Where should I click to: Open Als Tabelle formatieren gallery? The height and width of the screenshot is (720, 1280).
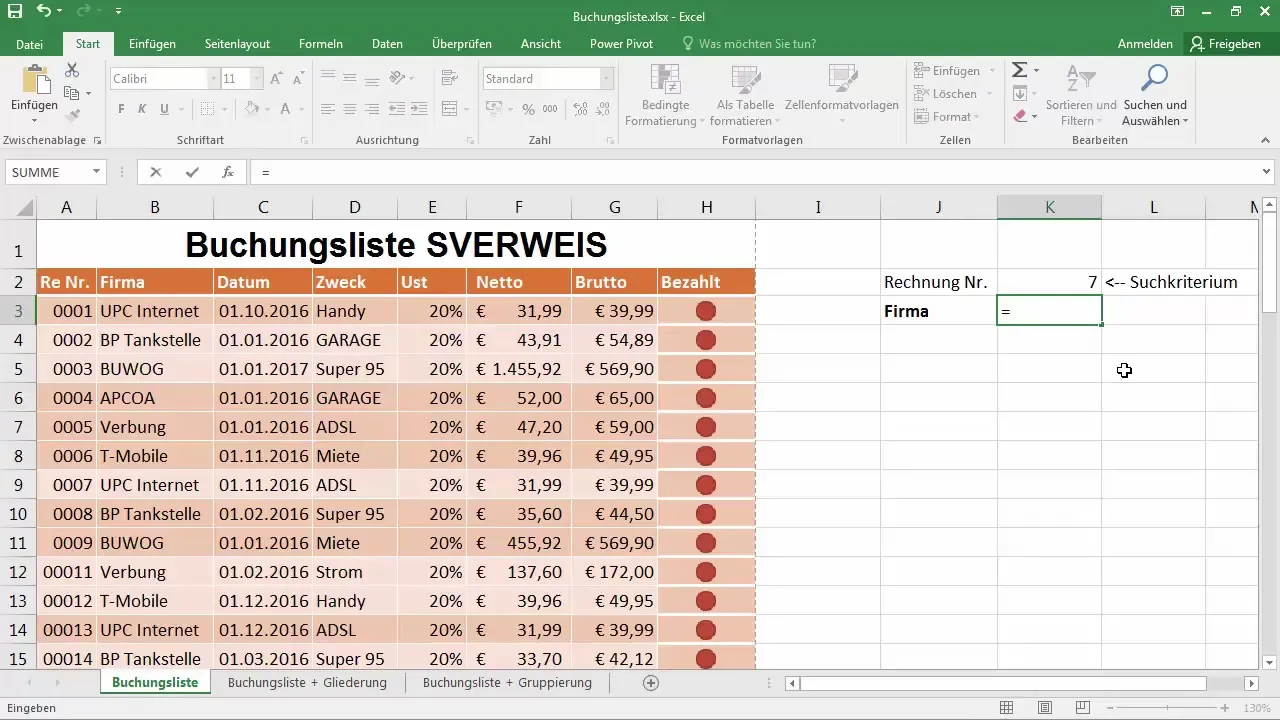(745, 98)
